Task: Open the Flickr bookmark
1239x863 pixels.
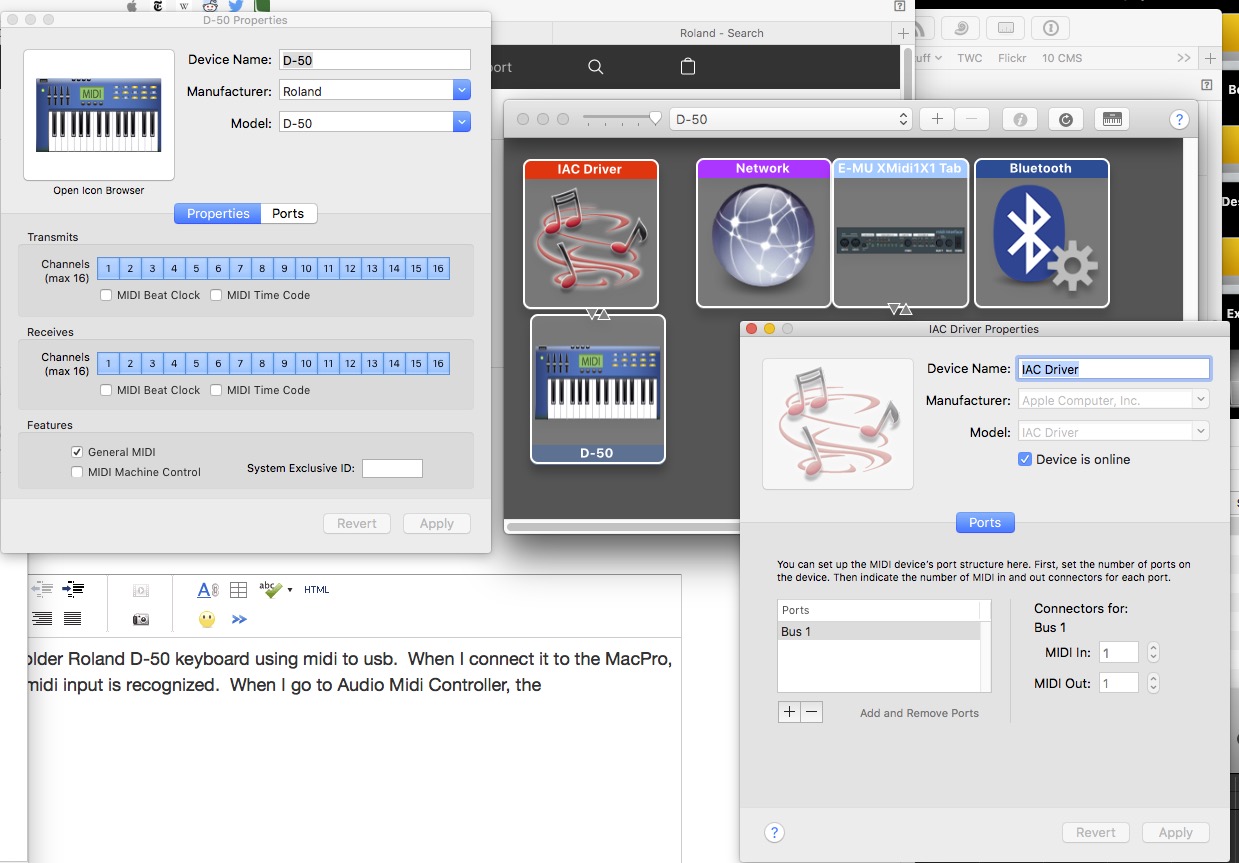Action: (1011, 57)
